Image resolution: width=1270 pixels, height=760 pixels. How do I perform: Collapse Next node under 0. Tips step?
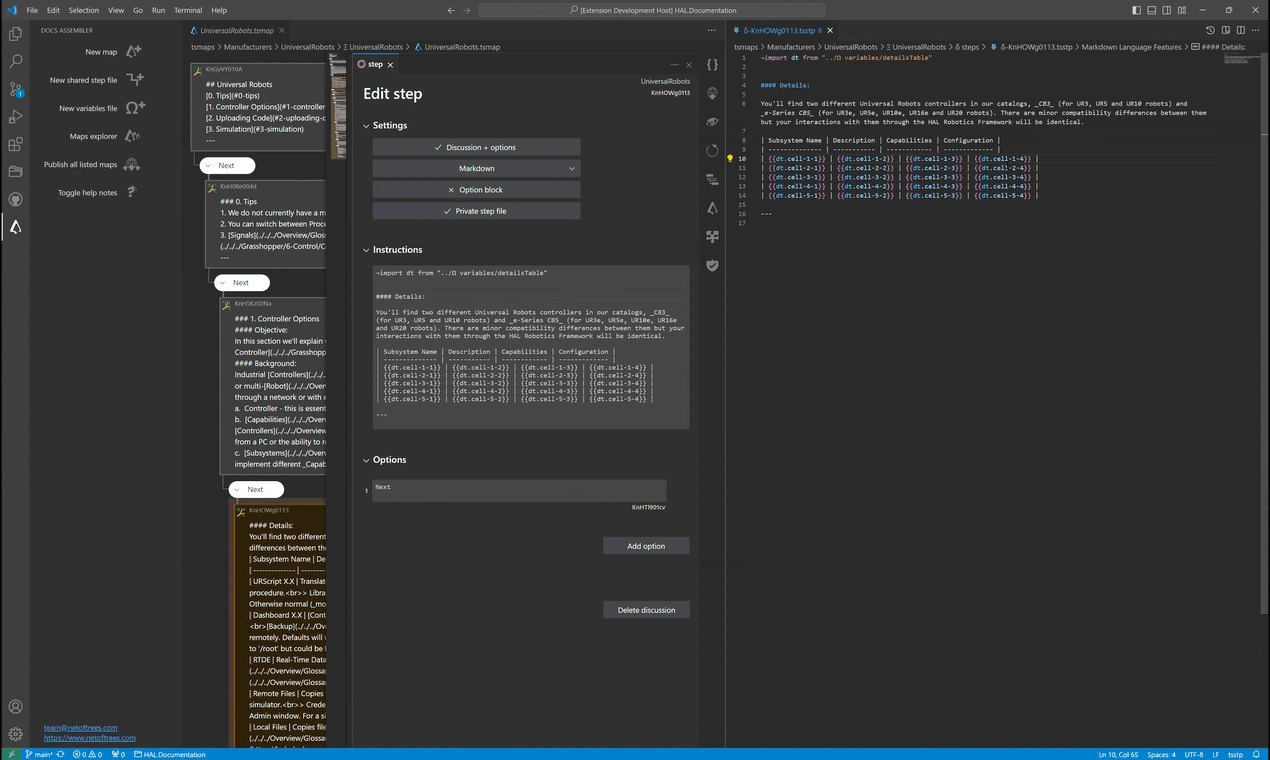point(223,283)
